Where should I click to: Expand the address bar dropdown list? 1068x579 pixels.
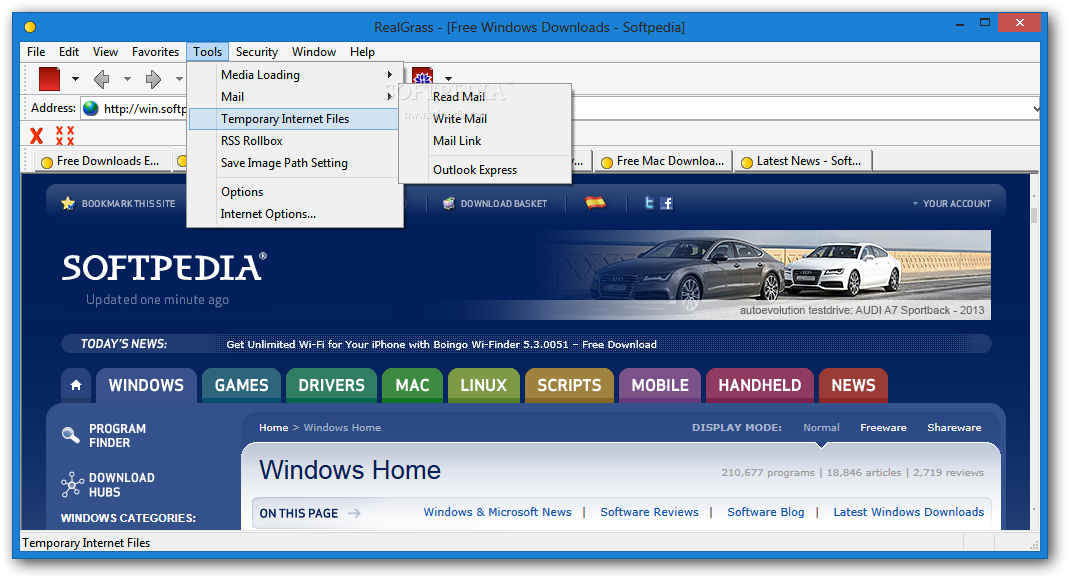point(1035,108)
